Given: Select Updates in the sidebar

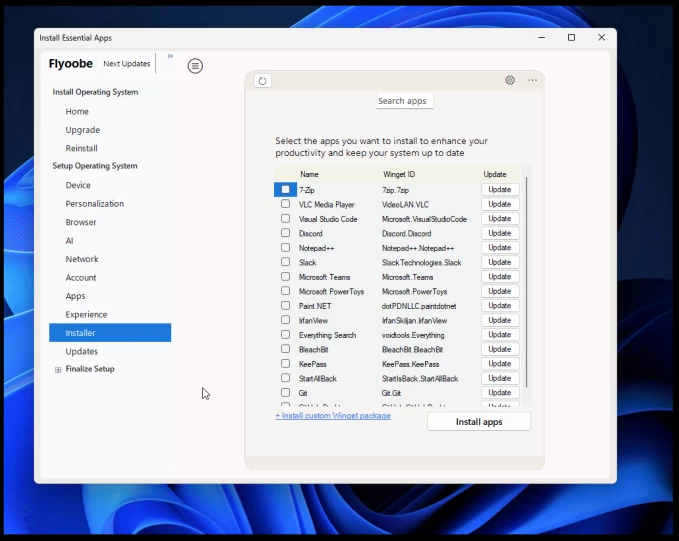Looking at the screenshot, I should point(82,351).
